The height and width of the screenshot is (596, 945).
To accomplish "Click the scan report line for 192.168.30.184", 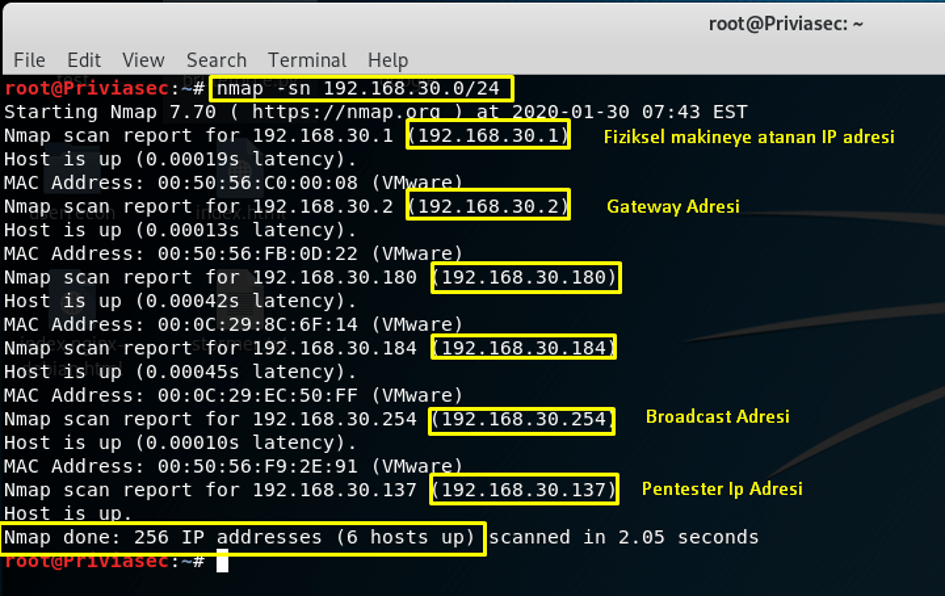I will point(310,348).
